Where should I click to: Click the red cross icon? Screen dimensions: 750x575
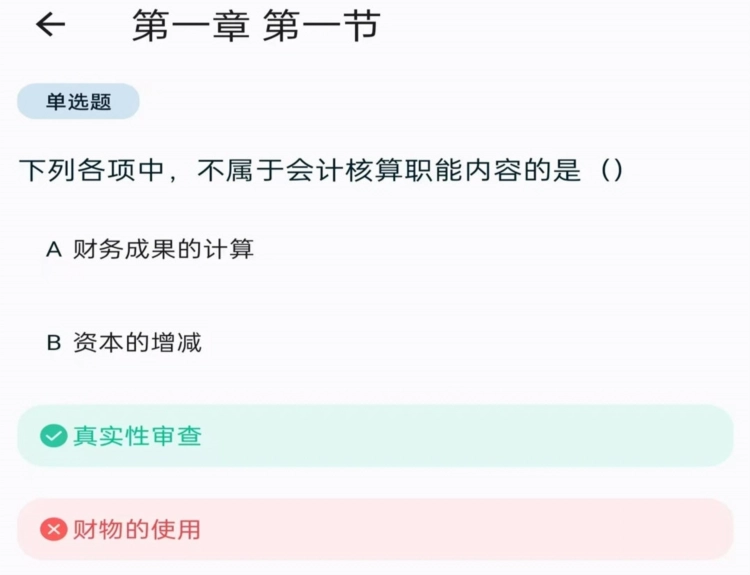click(53, 529)
